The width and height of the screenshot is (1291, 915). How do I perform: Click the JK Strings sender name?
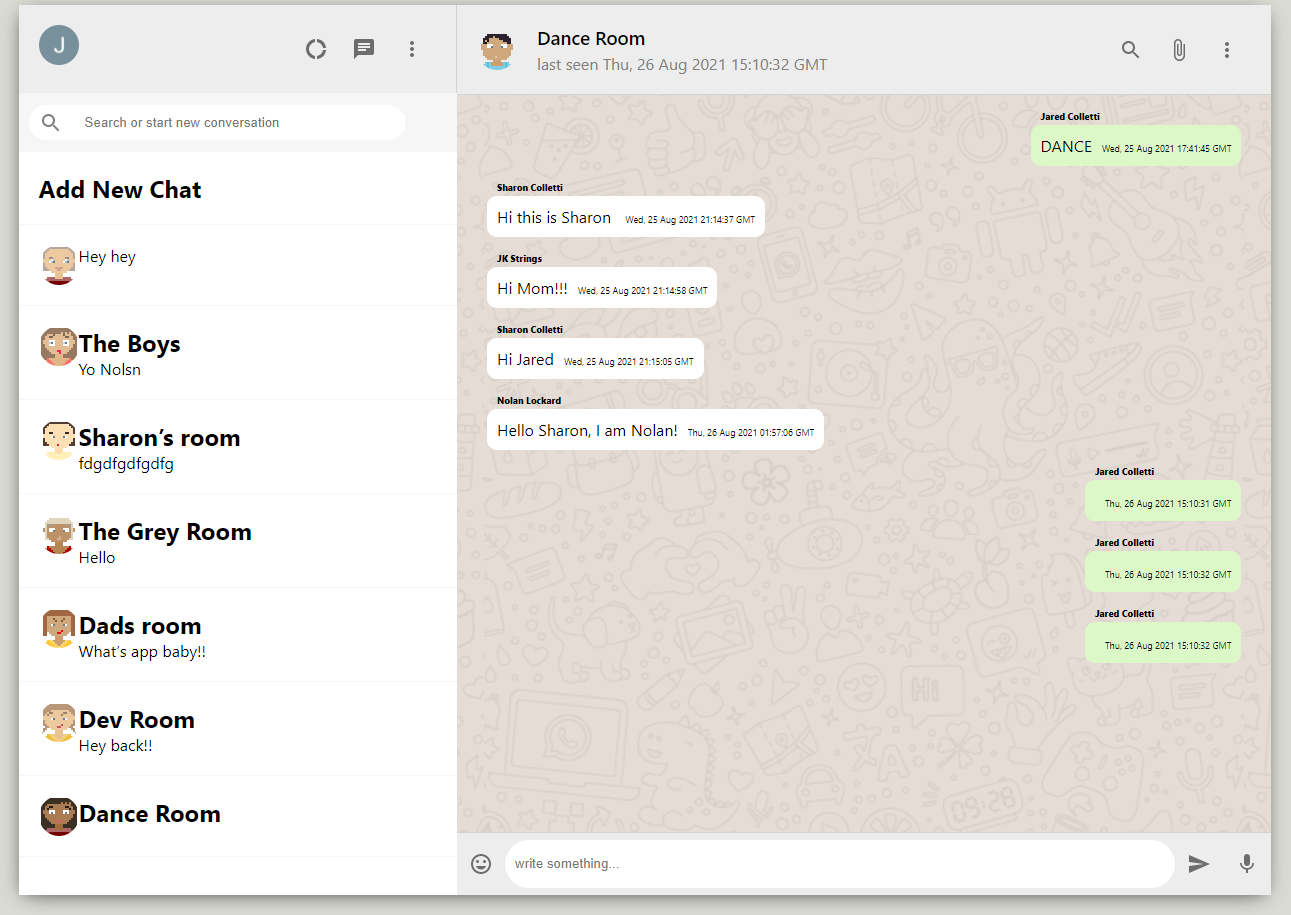(519, 259)
